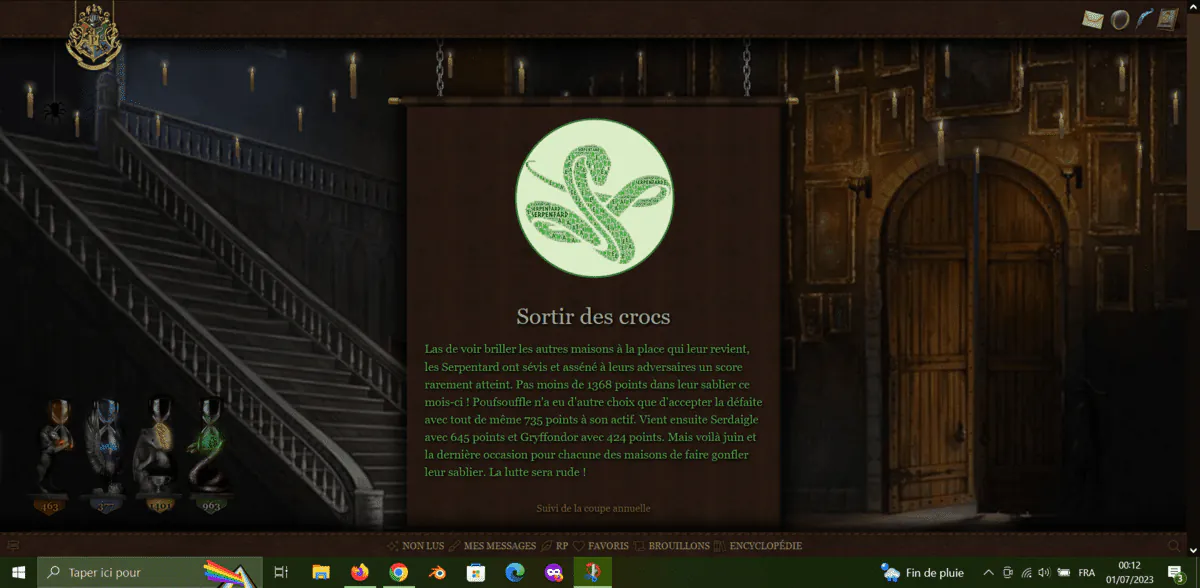Click the Hogwarts crest logo
This screenshot has height=588, width=1200.
tap(93, 38)
